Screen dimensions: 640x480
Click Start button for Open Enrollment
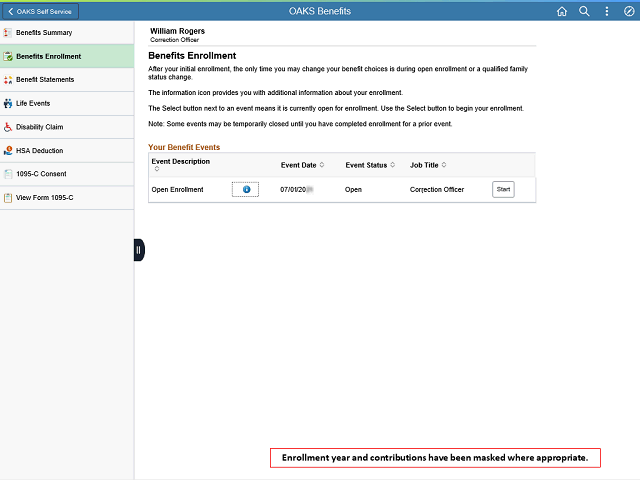click(503, 189)
